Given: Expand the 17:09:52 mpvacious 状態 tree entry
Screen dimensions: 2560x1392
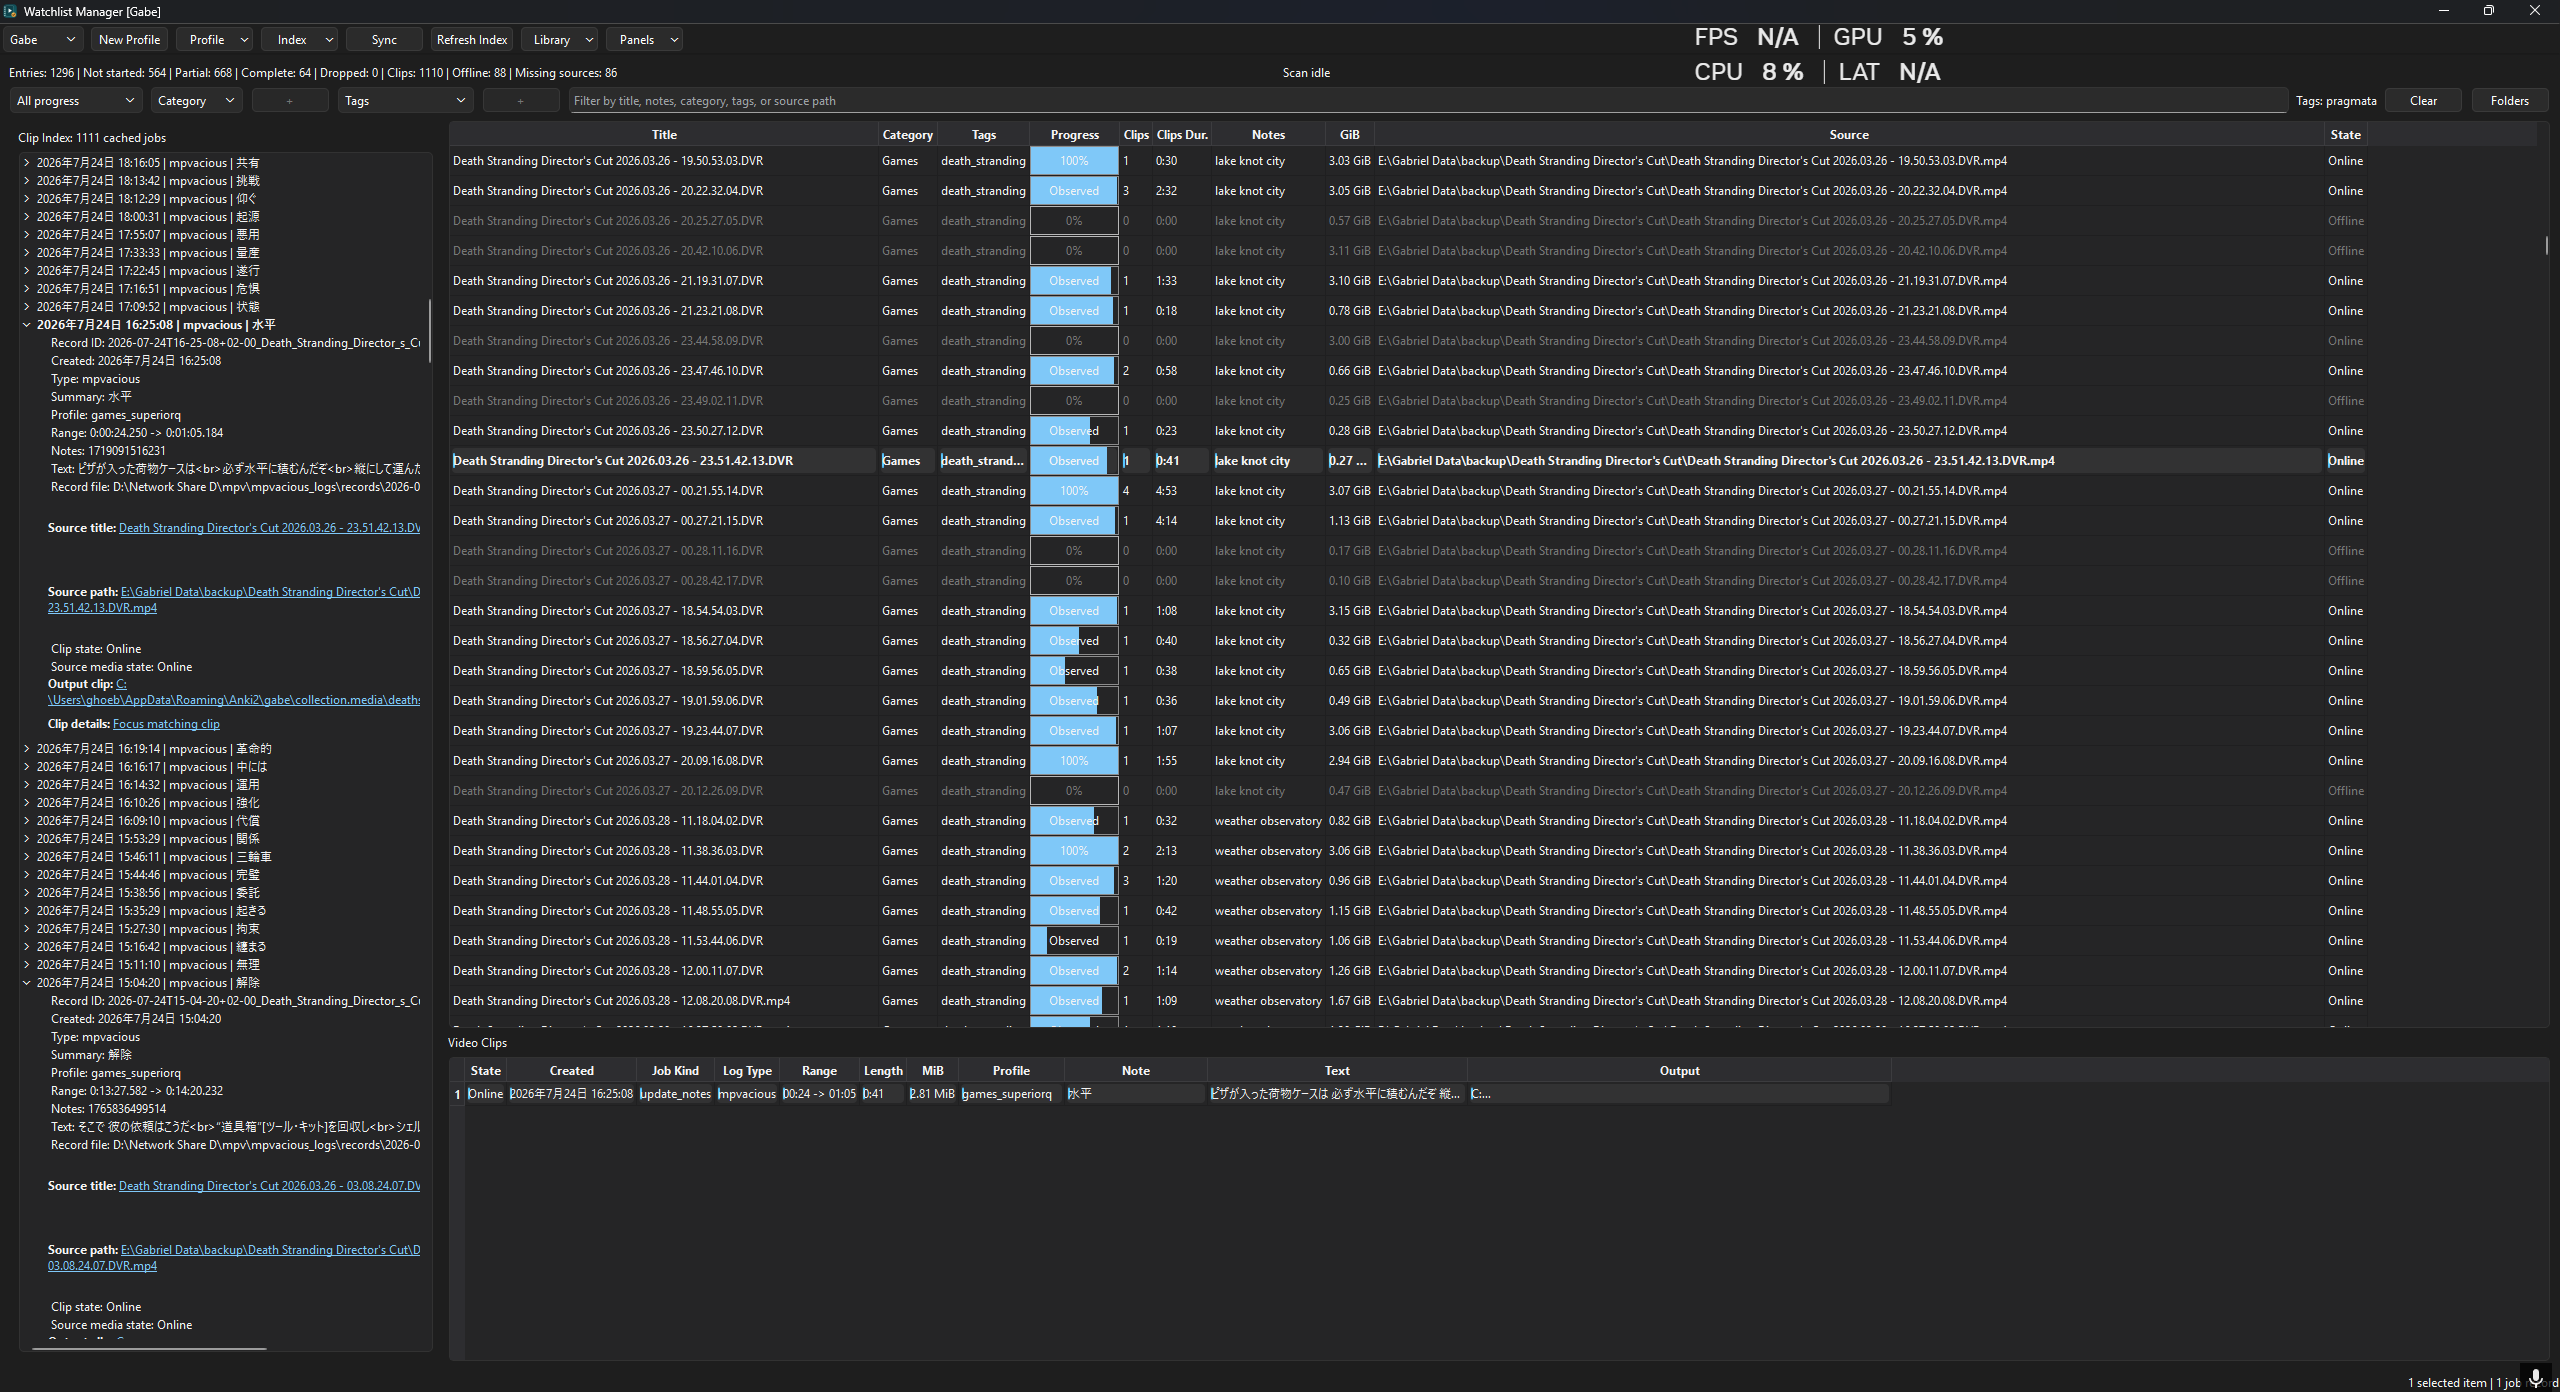Looking at the screenshot, I should [x=27, y=307].
